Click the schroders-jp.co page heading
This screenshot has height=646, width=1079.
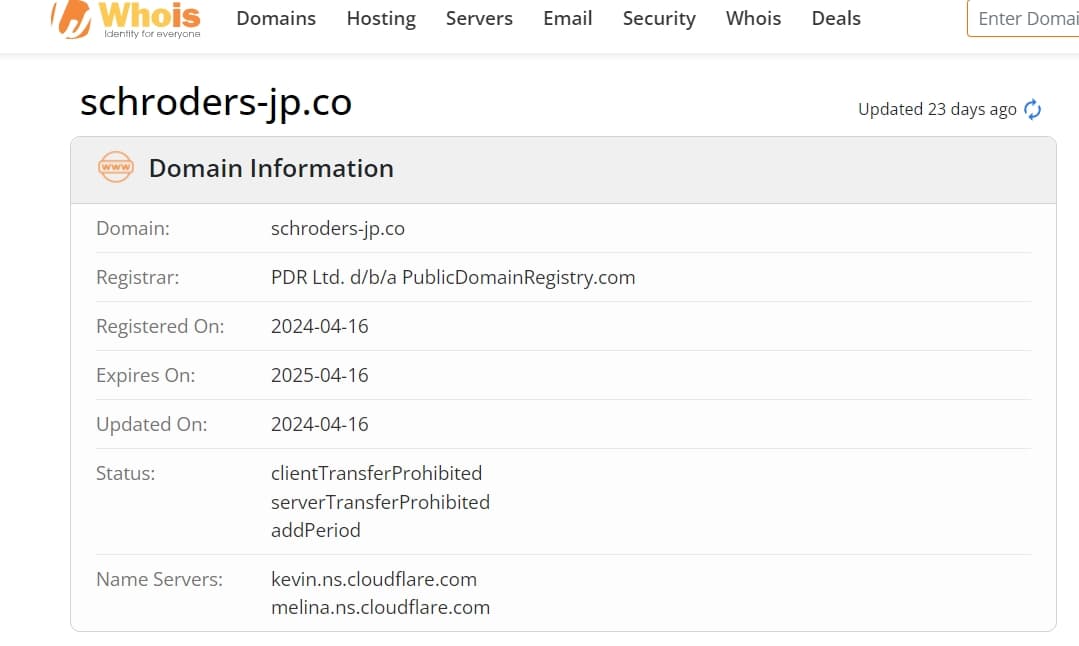(x=216, y=102)
